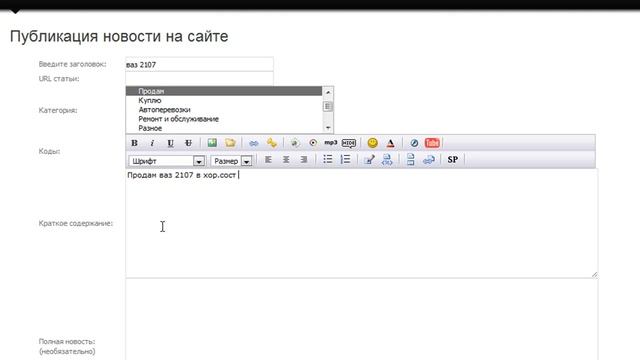Click the green insert image icon
This screenshot has height=360, width=640.
coord(212,143)
